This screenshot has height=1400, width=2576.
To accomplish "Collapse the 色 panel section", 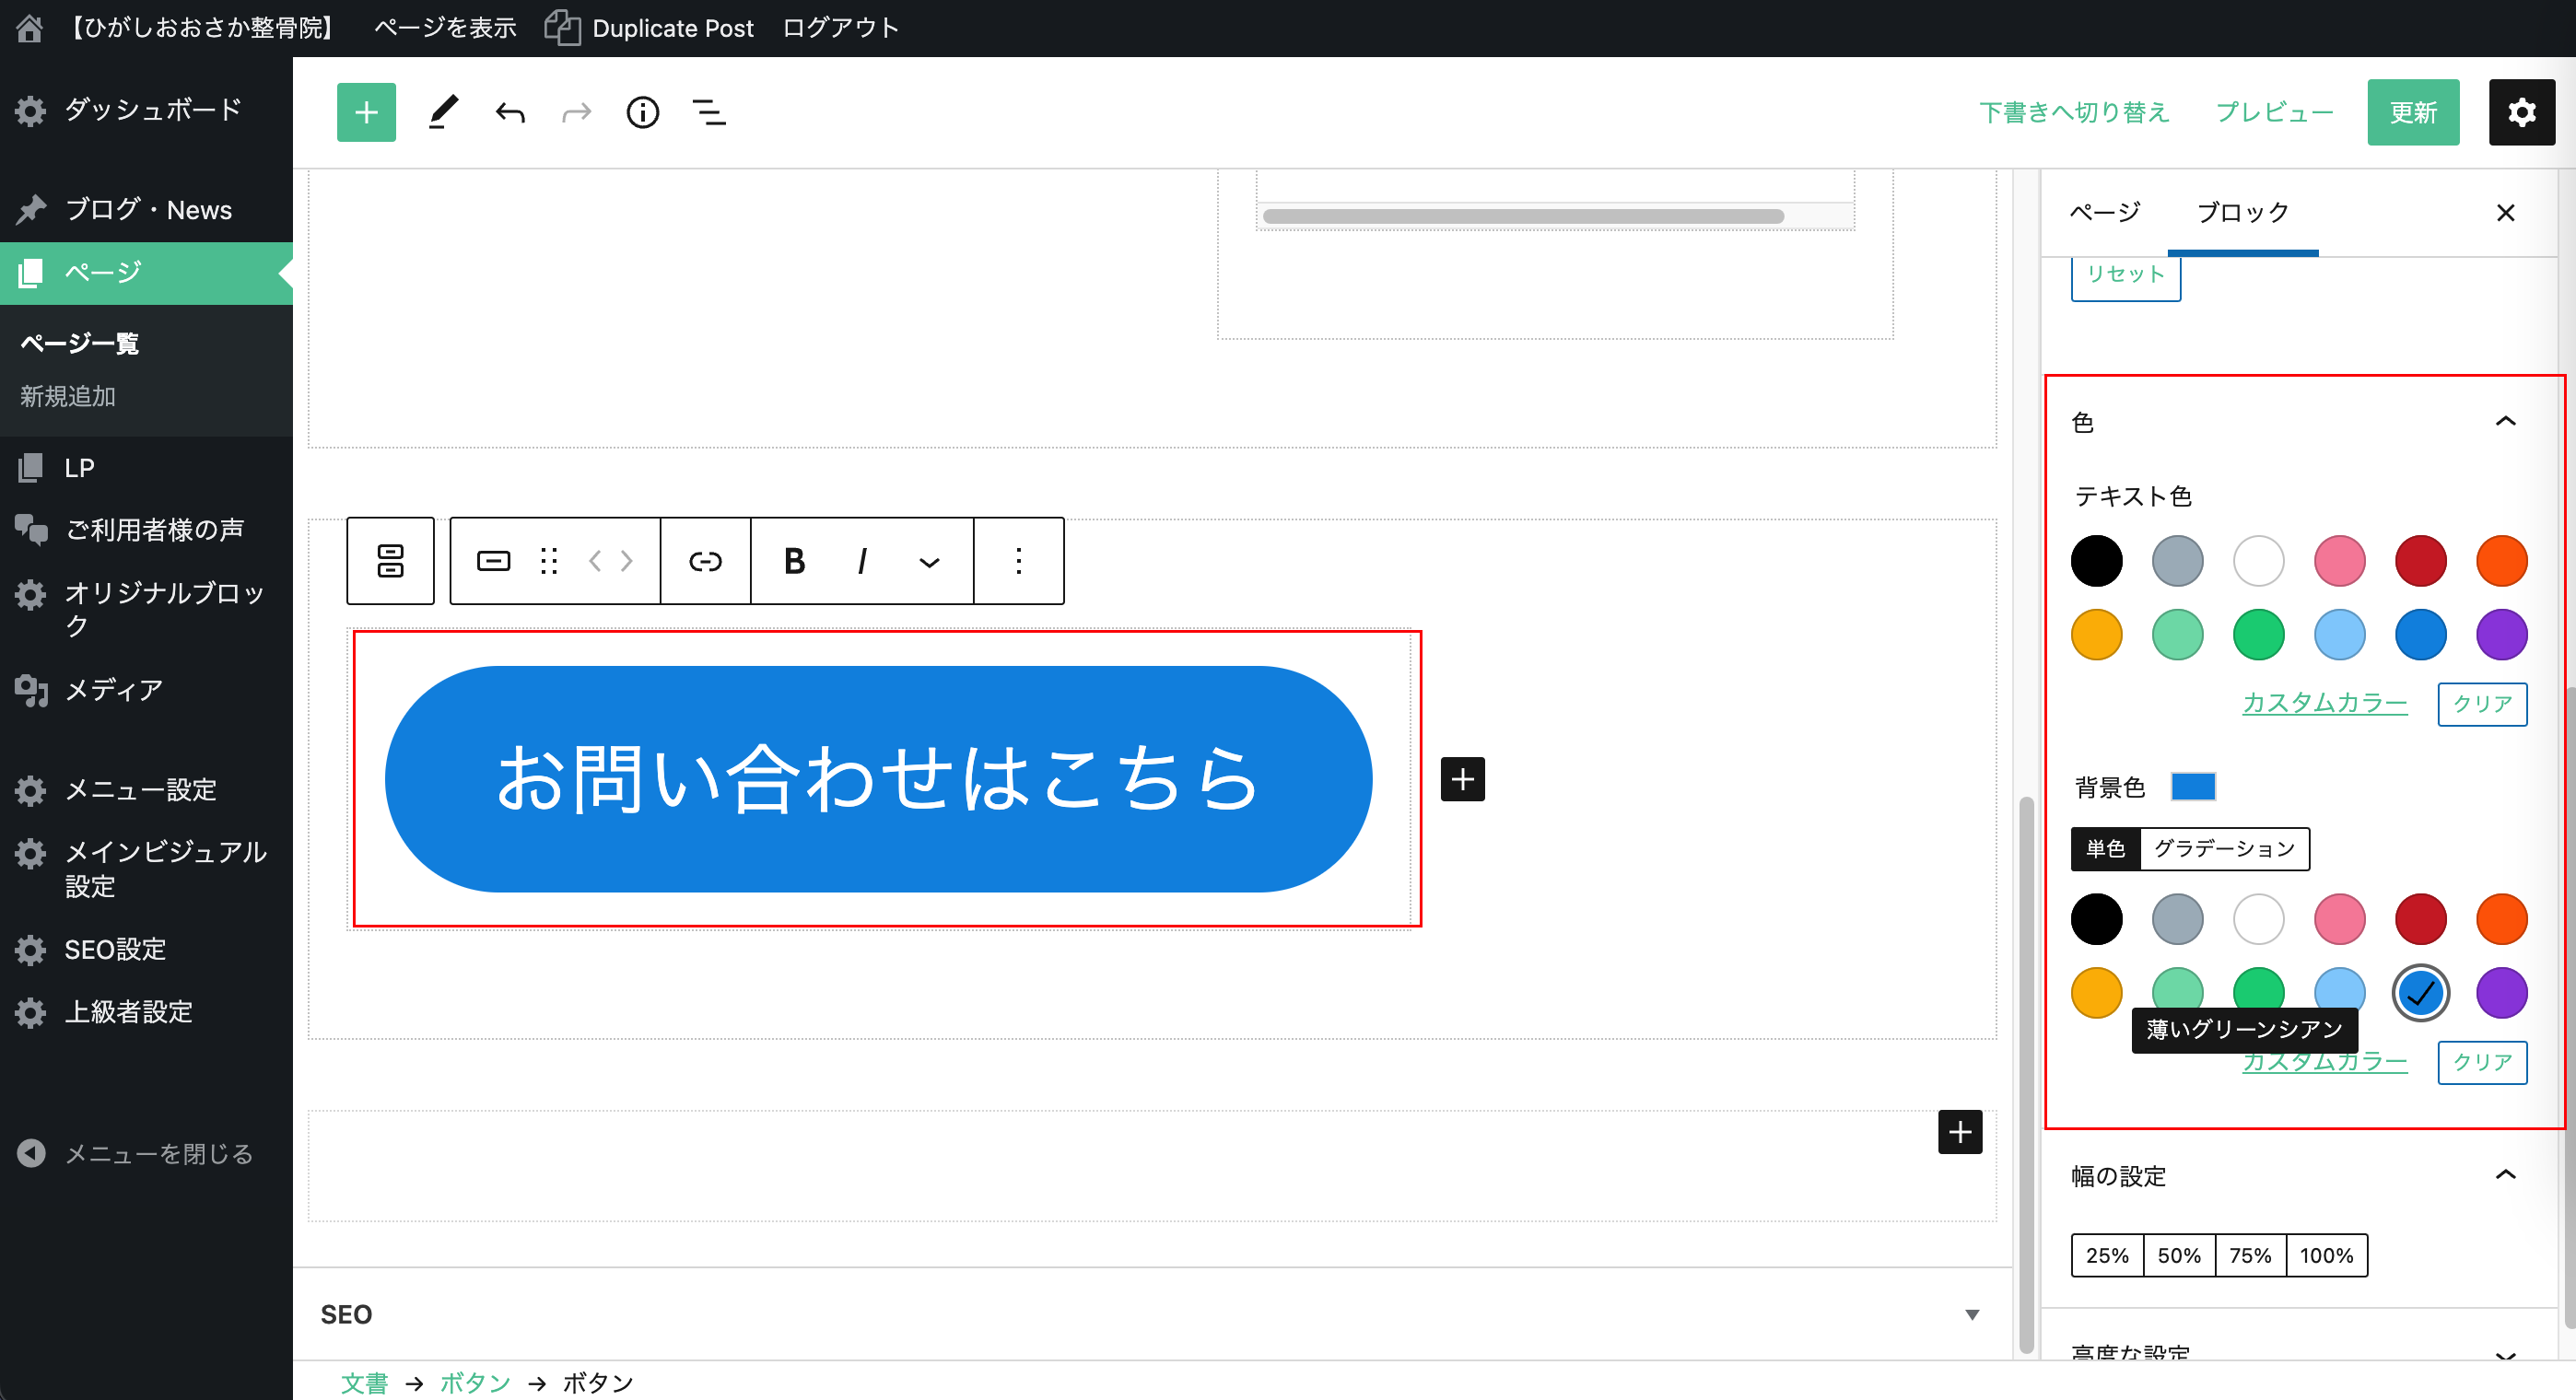I will click(2504, 422).
